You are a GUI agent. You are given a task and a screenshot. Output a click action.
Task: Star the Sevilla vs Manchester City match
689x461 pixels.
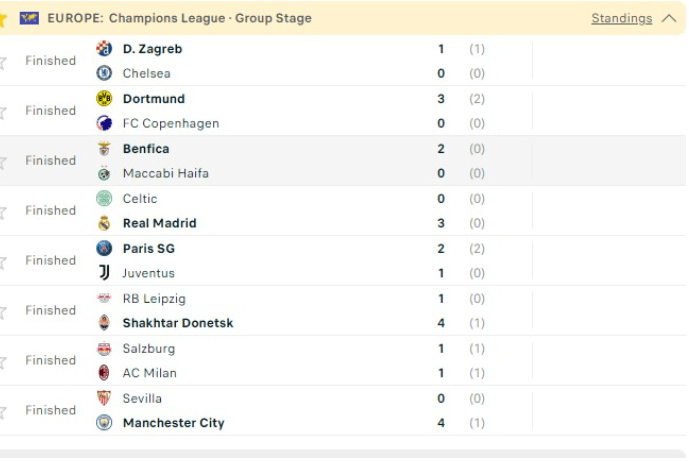click(3, 412)
